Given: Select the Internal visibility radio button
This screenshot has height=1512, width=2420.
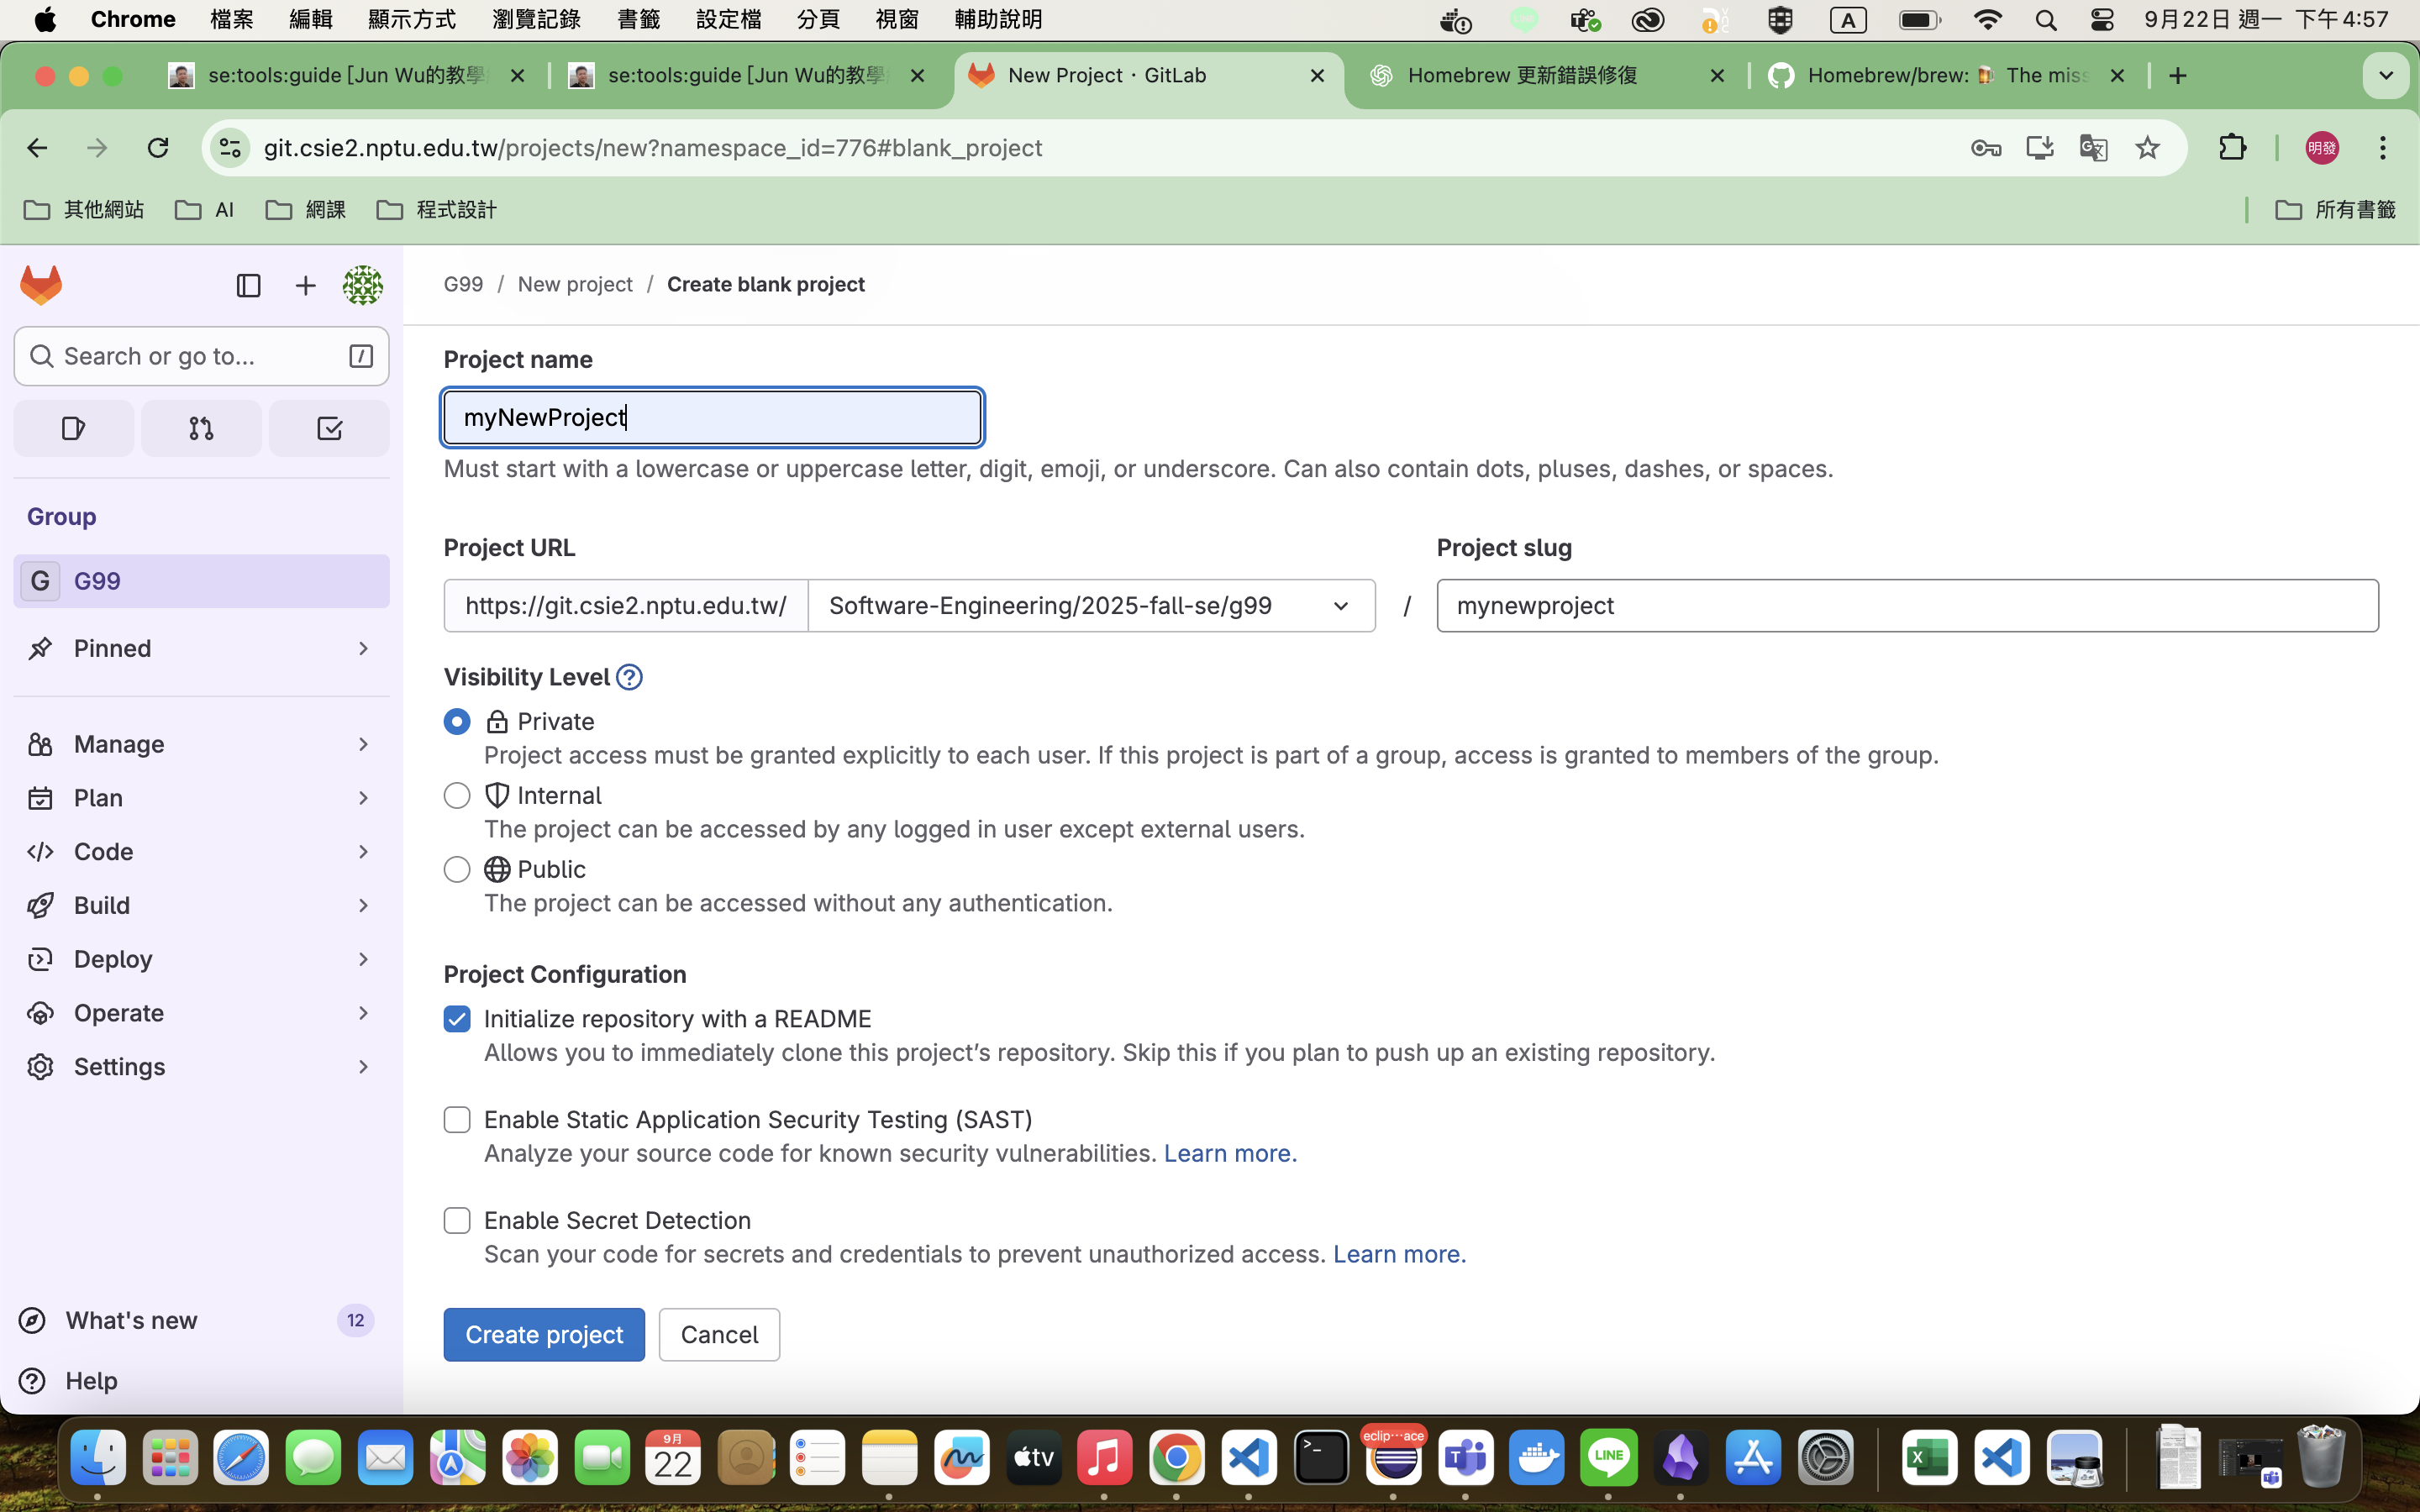Looking at the screenshot, I should click(x=457, y=795).
